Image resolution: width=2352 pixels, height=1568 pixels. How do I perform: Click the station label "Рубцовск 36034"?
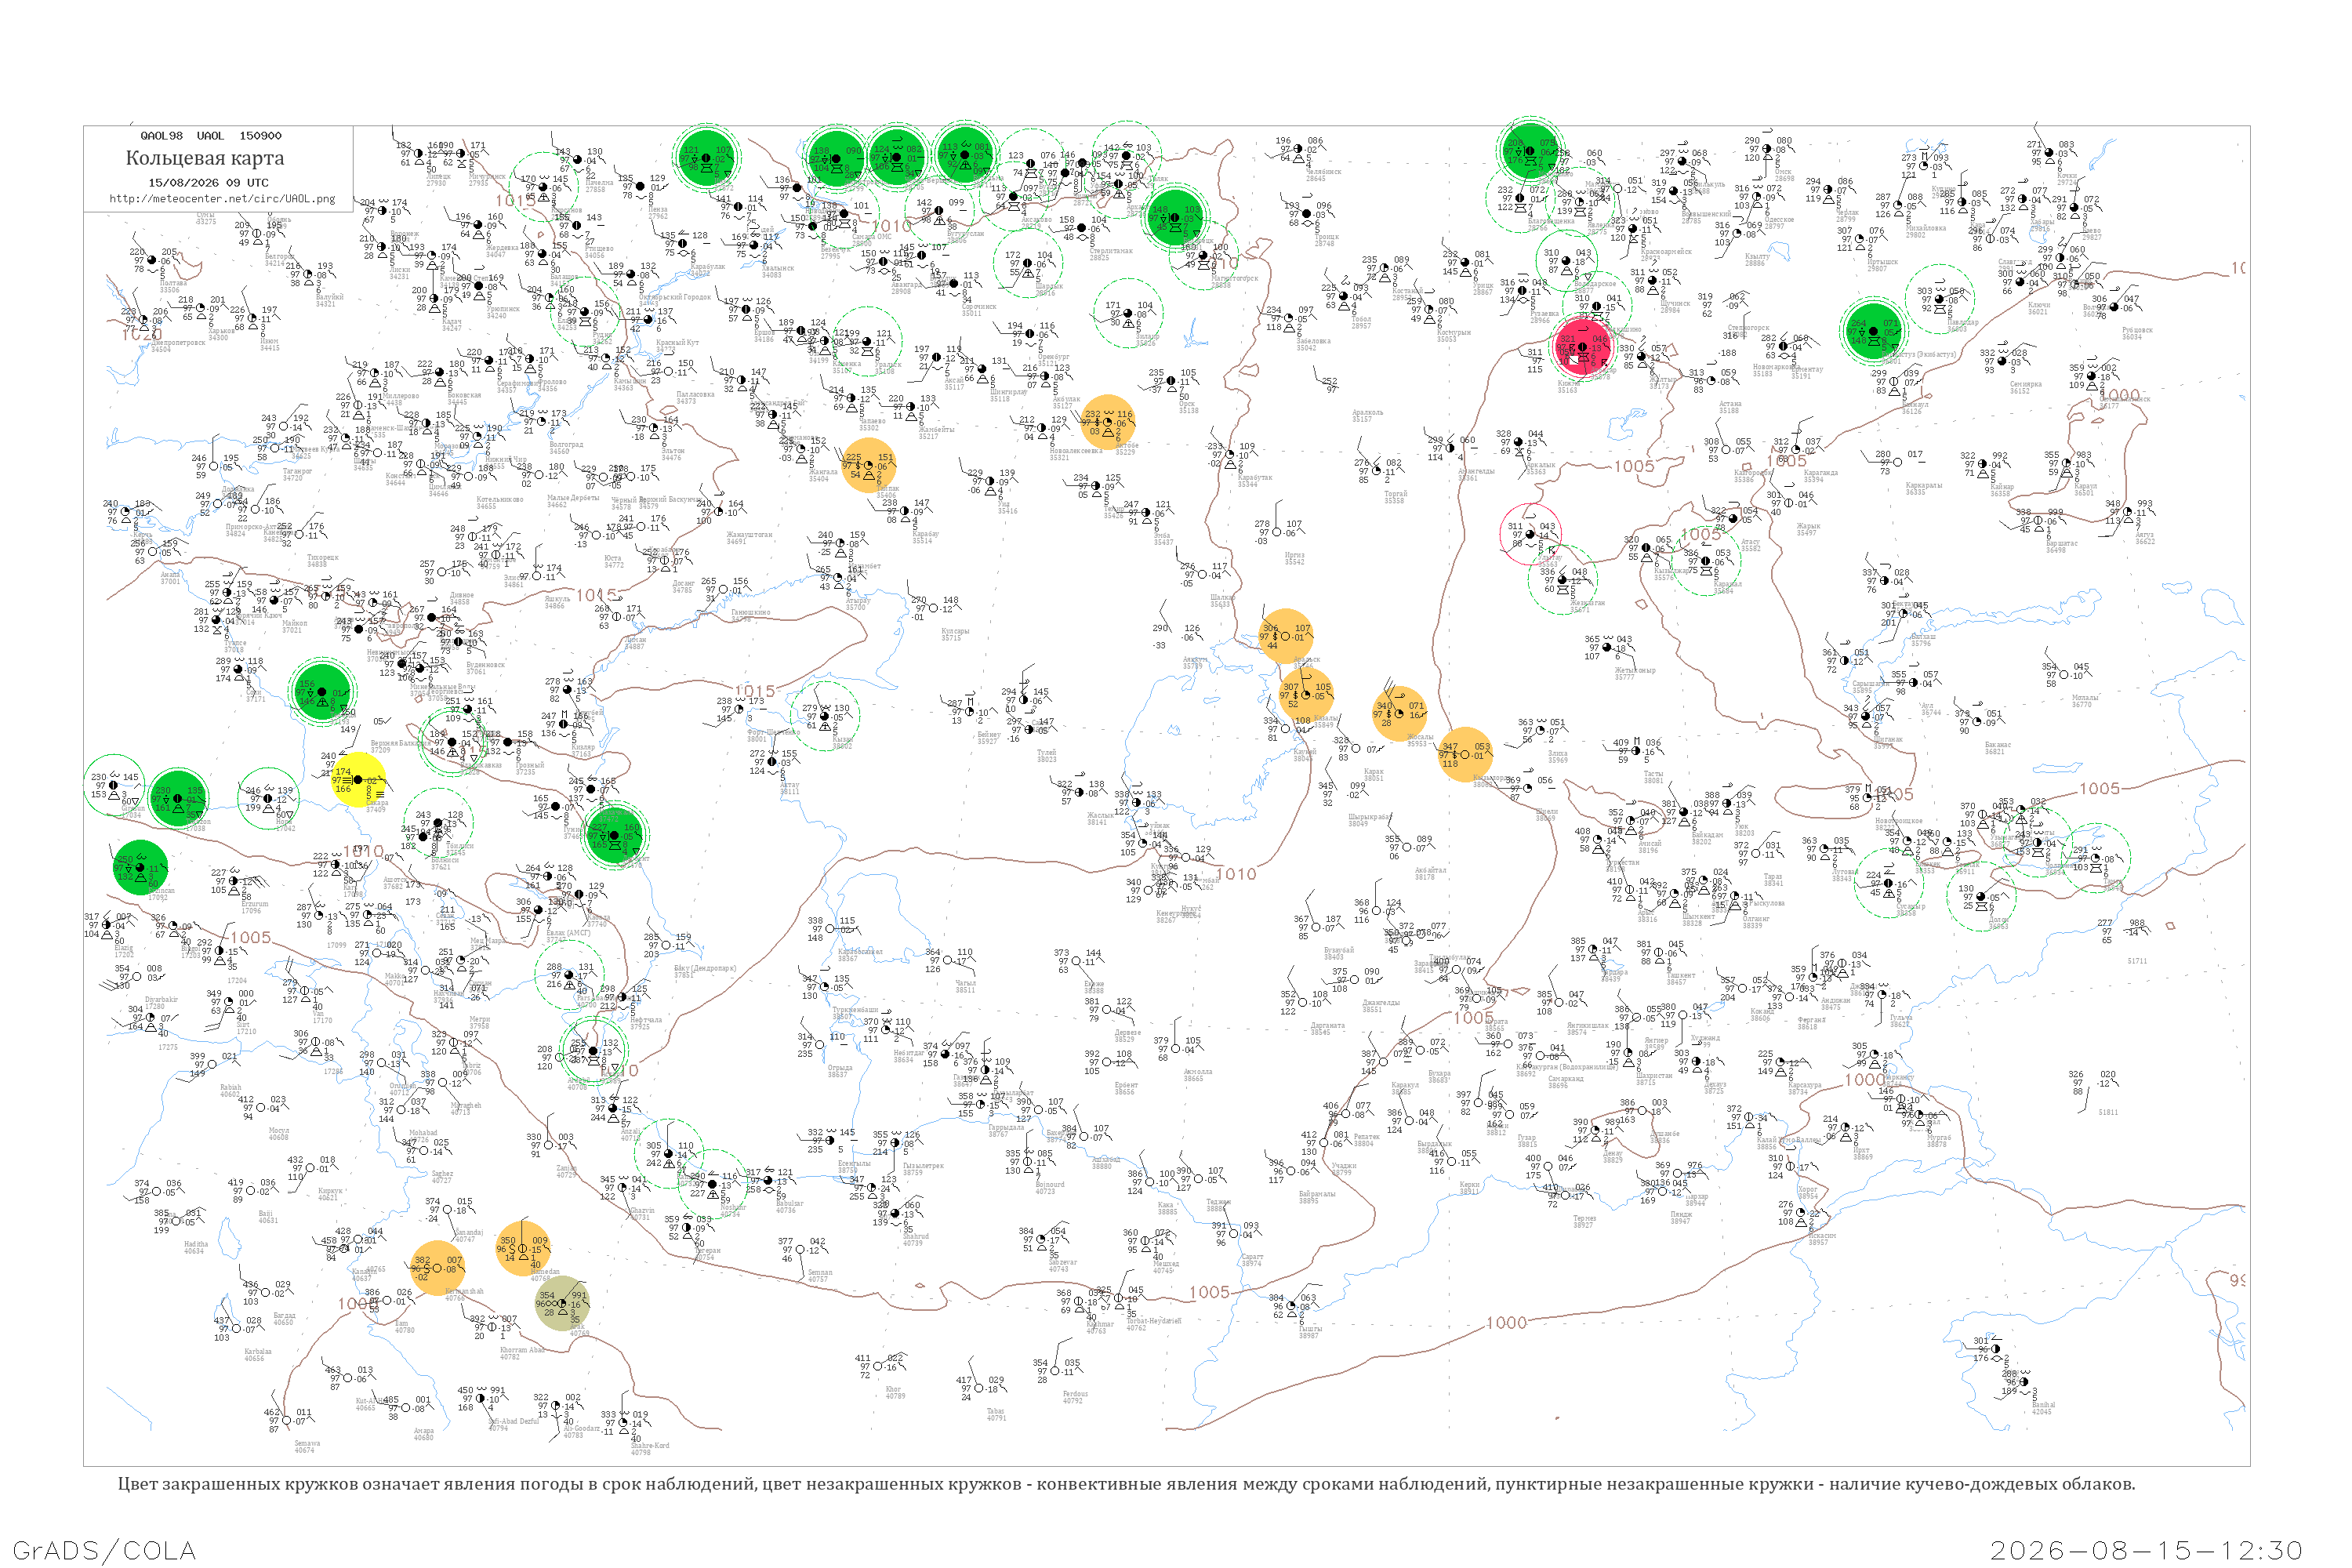click(x=2137, y=333)
